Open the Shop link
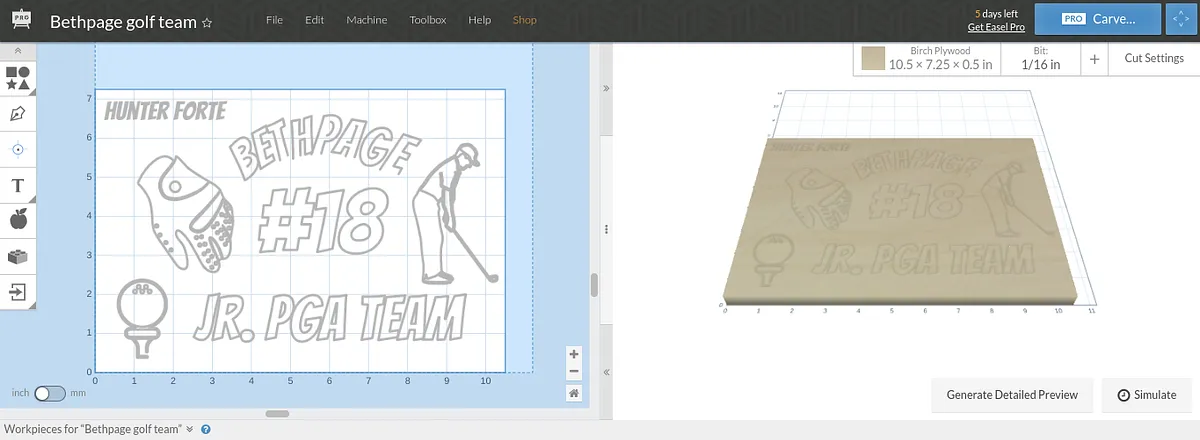The image size is (1200, 440). (x=524, y=20)
